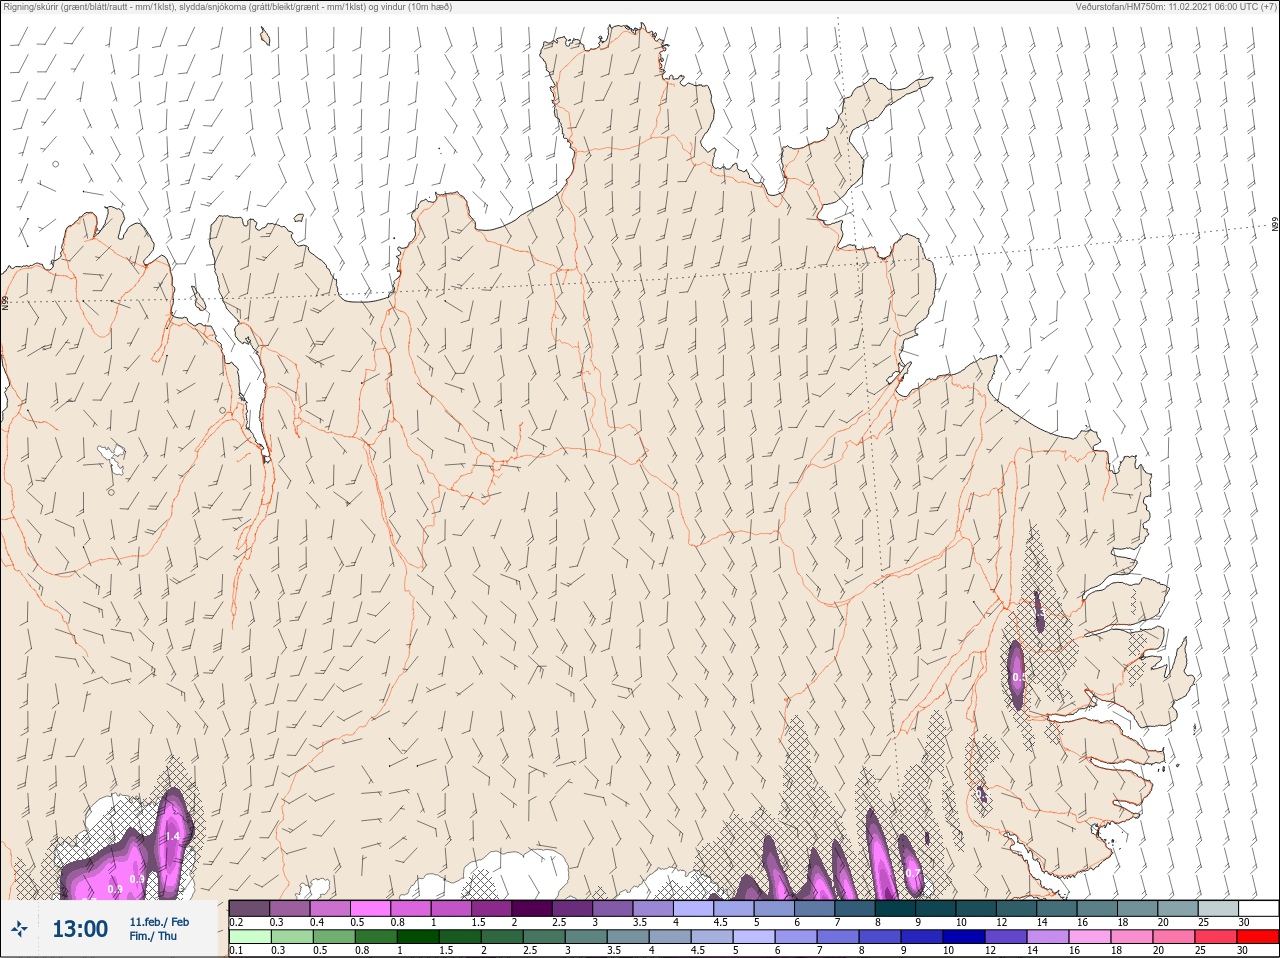Click the 'Fim./ Thu' weekday text
Image resolution: width=1280 pixels, height=958 pixels.
click(x=153, y=936)
